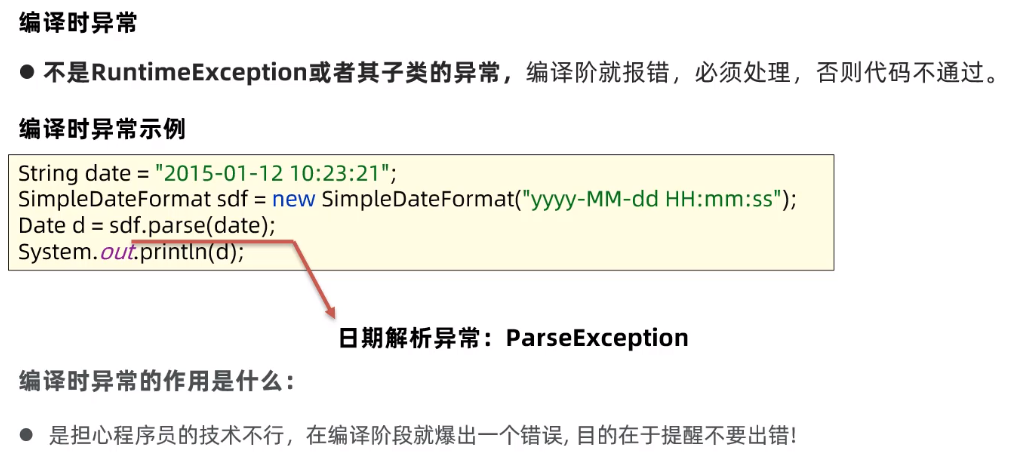This screenshot has width=1020, height=464.
Task: Click the blue new keyword
Action: [293, 199]
